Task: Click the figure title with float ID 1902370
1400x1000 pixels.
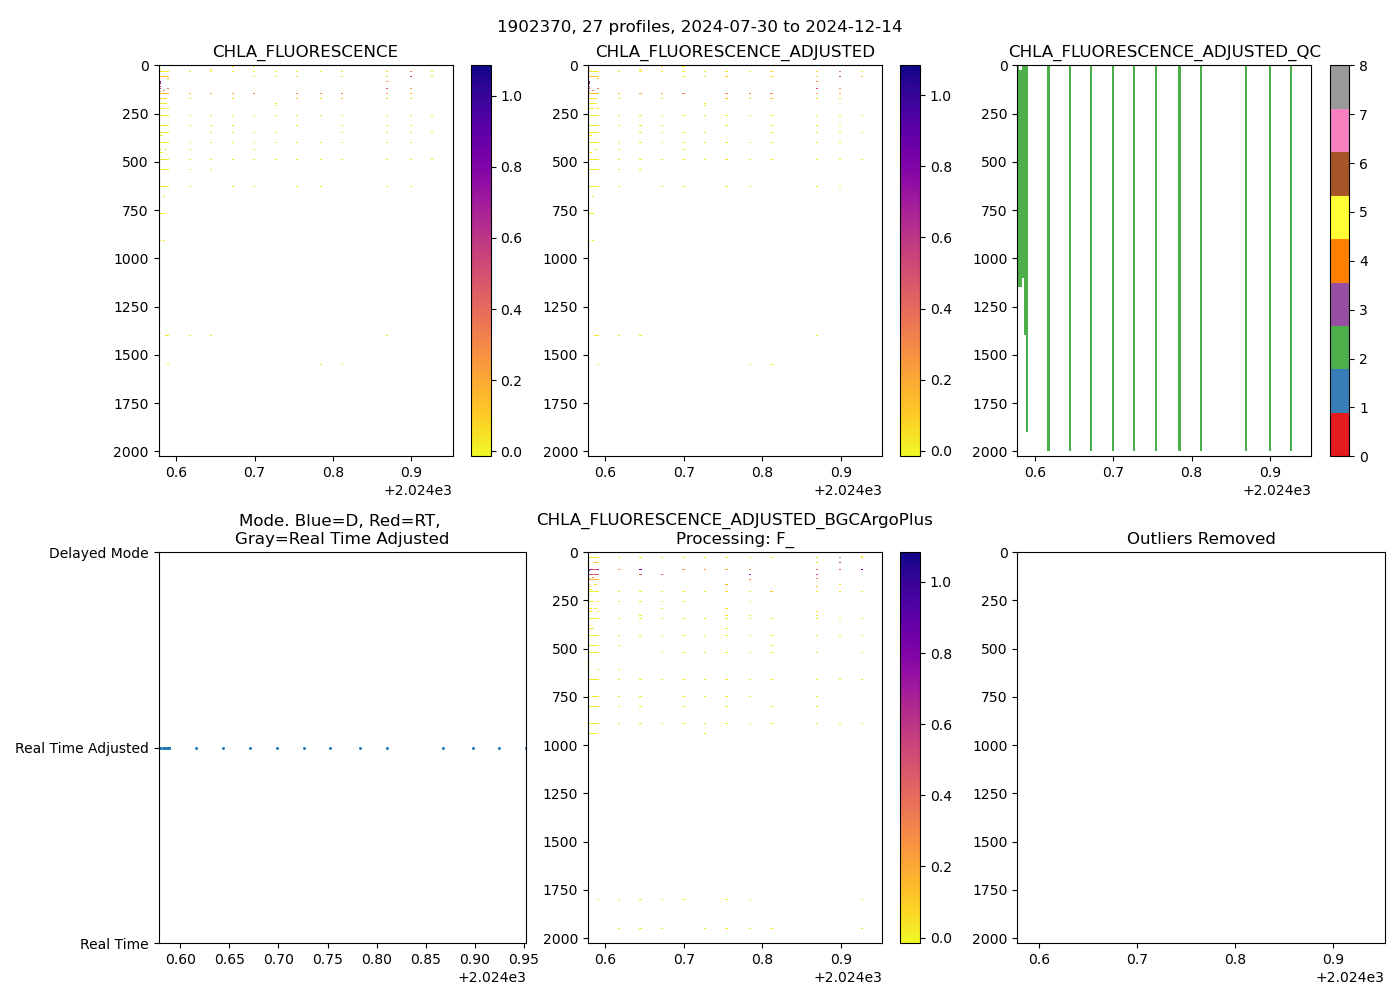Action: [699, 27]
